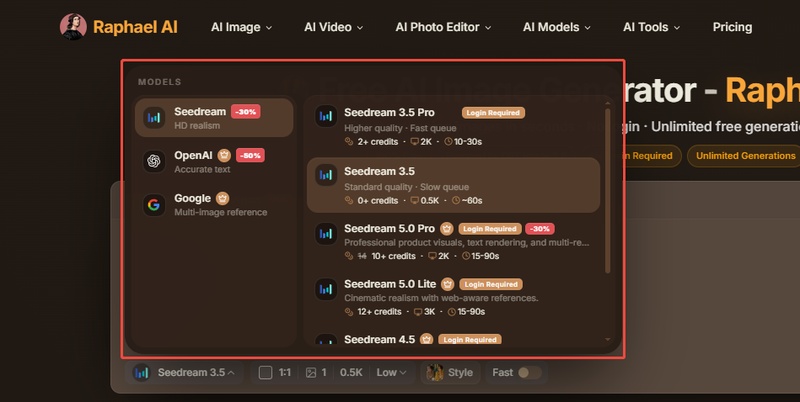Select the Google model family
The height and width of the screenshot is (402, 800).
[x=214, y=205]
